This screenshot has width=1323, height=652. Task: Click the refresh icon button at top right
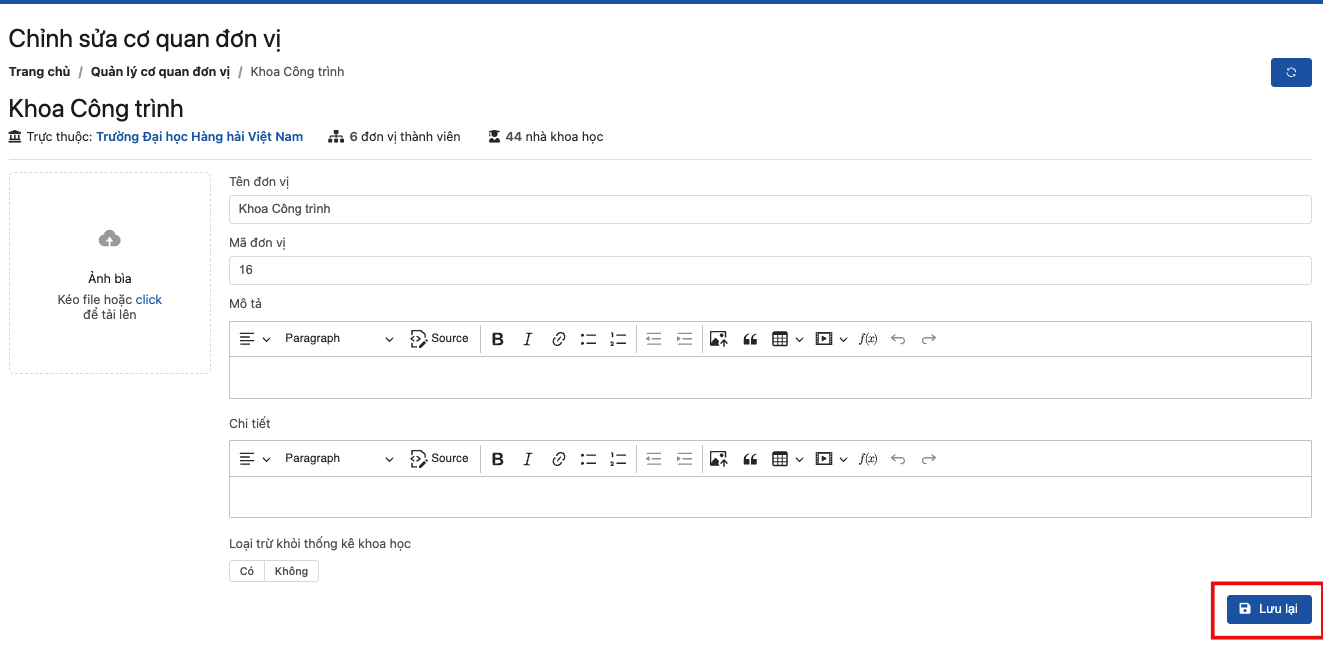point(1291,72)
